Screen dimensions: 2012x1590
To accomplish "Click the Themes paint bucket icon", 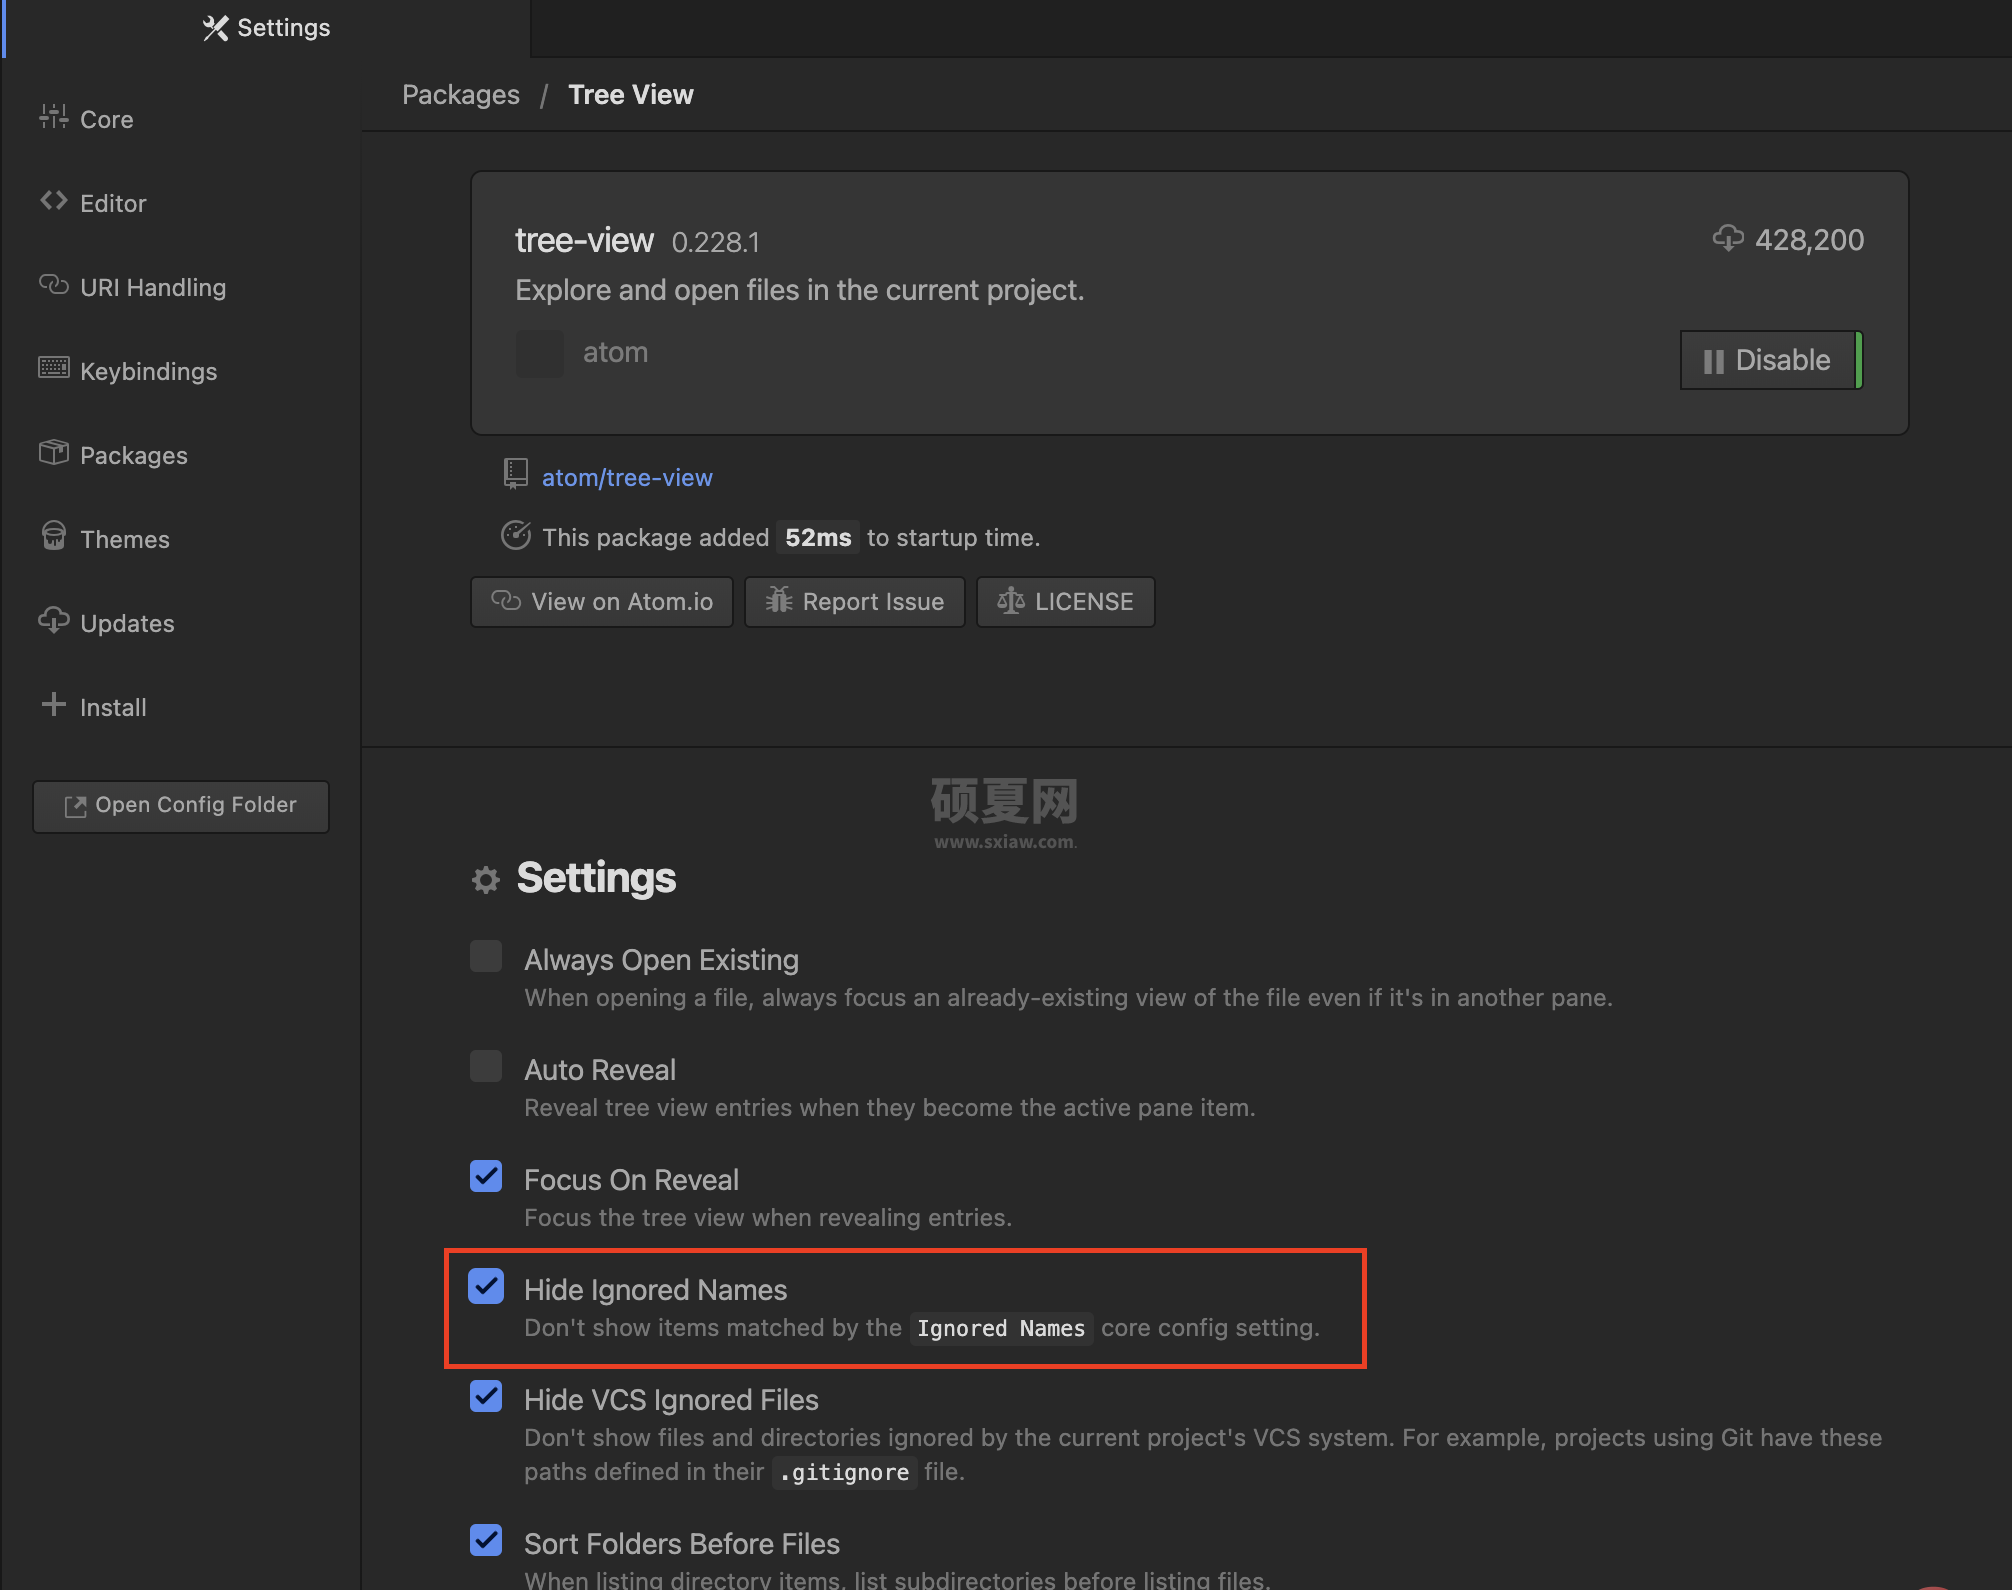I will (54, 536).
